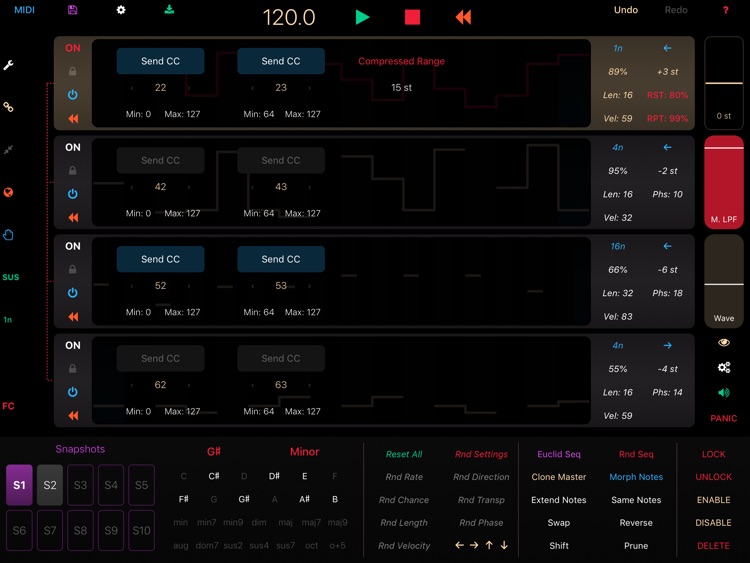
Task: Shift notes up with the up arrow
Action: click(489, 545)
